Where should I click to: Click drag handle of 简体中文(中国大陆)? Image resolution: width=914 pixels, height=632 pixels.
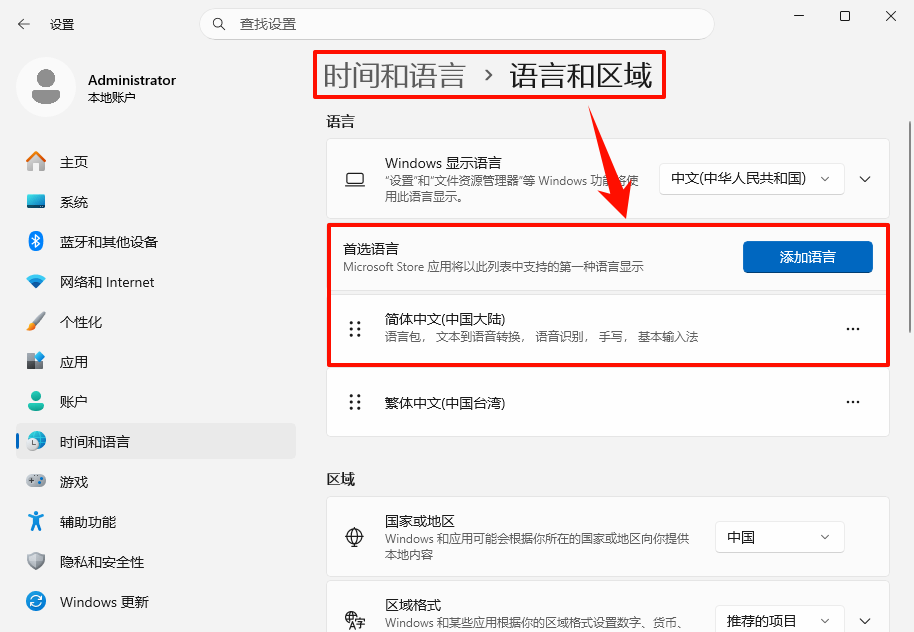(x=355, y=329)
